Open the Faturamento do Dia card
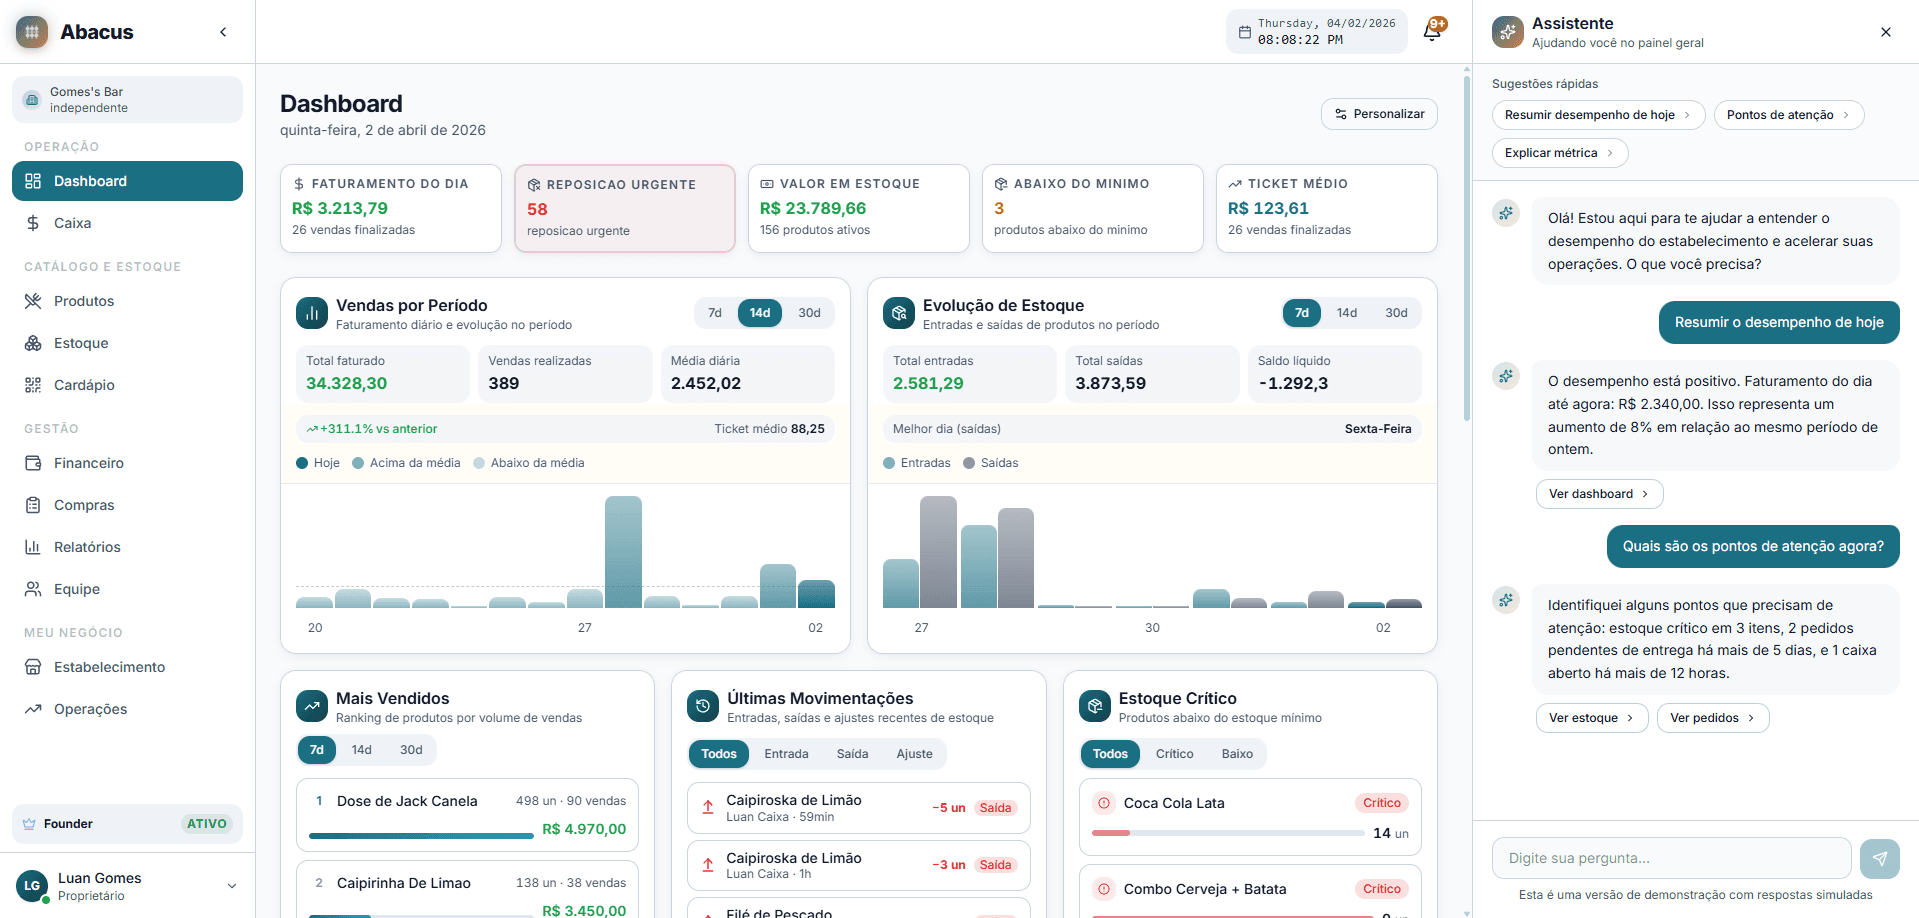This screenshot has height=918, width=1919. click(x=391, y=208)
